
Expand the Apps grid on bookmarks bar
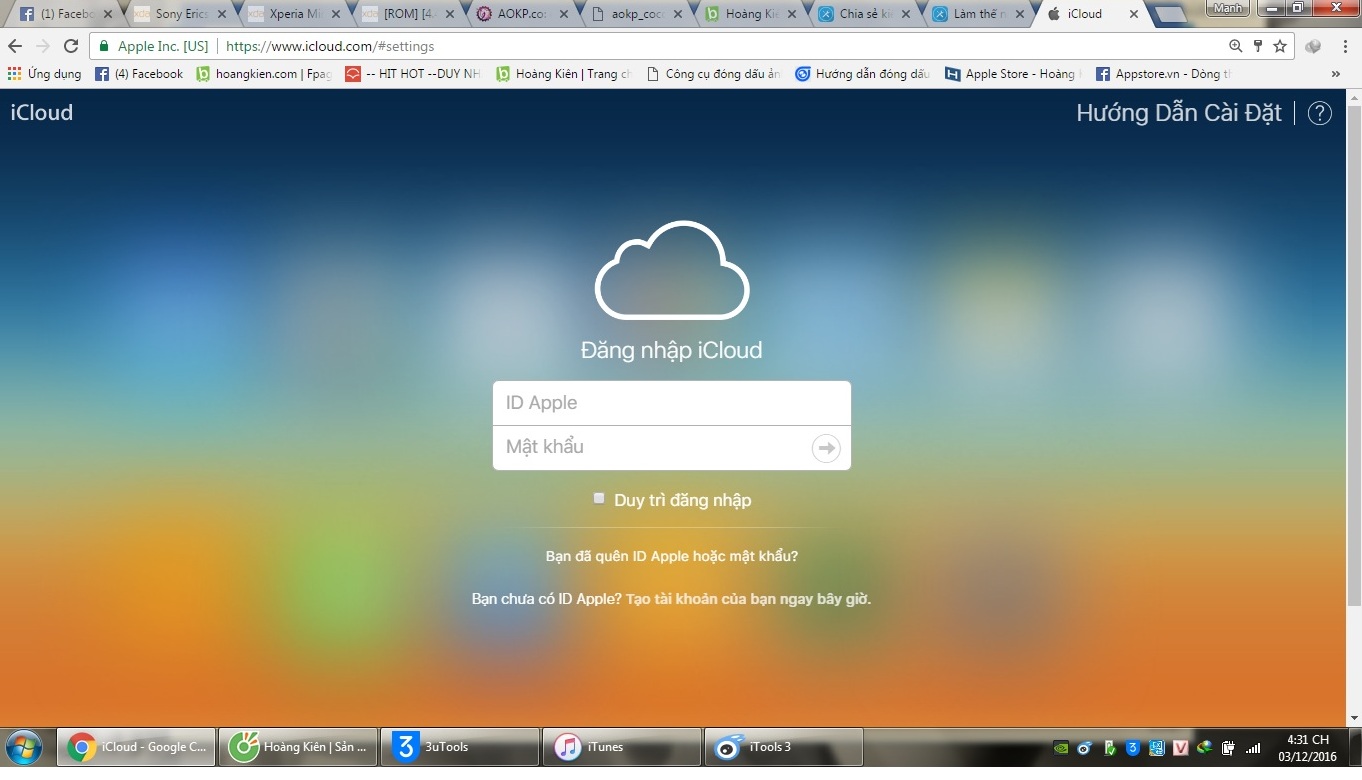(14, 73)
